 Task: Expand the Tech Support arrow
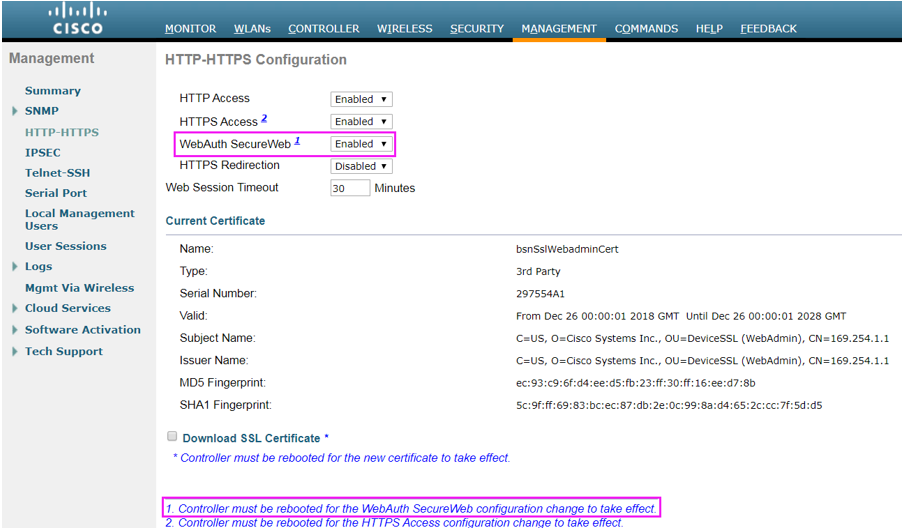click(15, 351)
